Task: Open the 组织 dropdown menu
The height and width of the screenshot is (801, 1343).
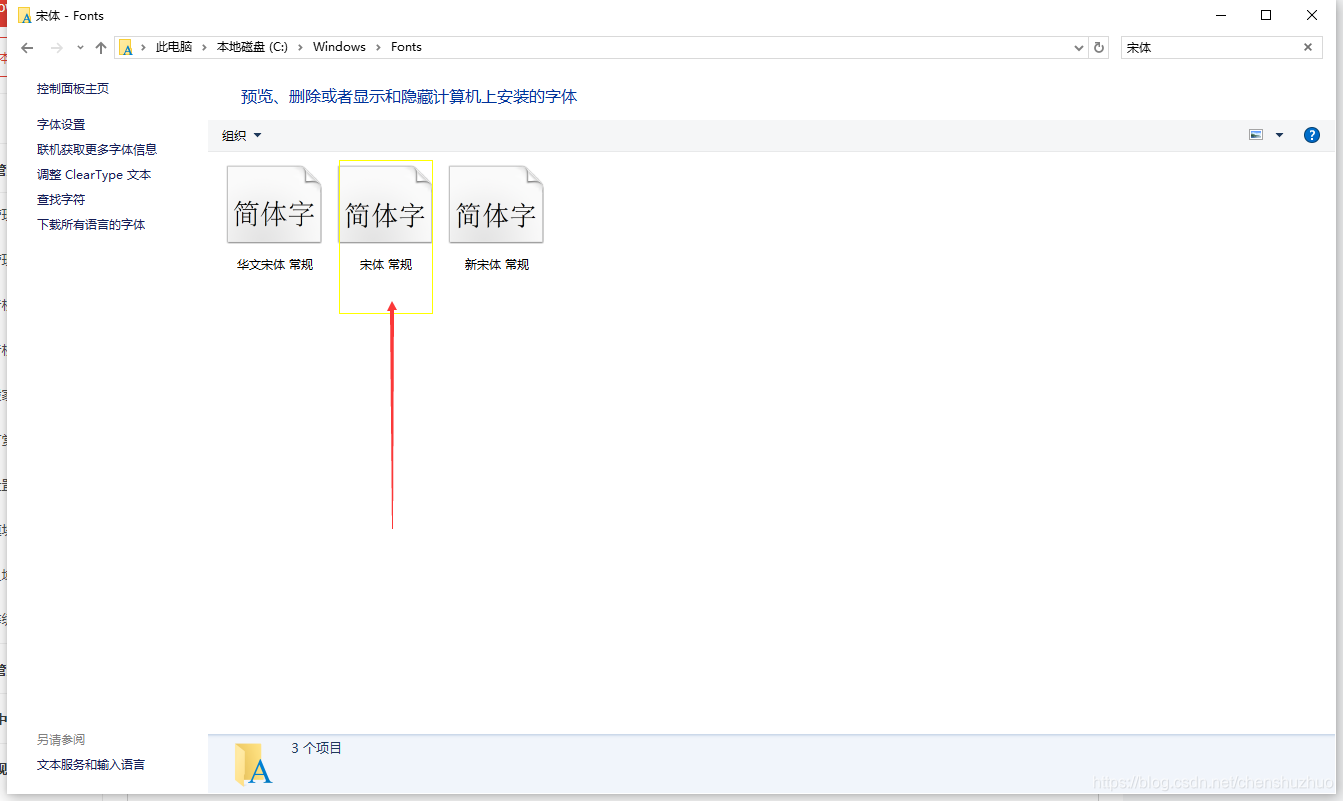Action: pyautogui.click(x=241, y=136)
